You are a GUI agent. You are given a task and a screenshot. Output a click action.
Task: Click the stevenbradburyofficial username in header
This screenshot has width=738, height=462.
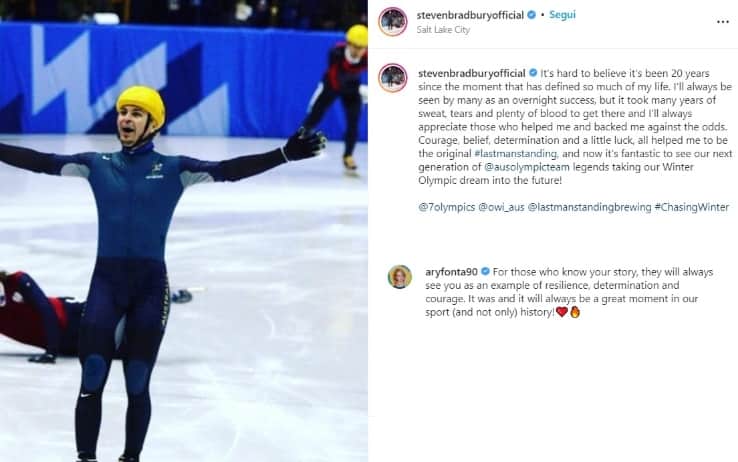point(470,15)
